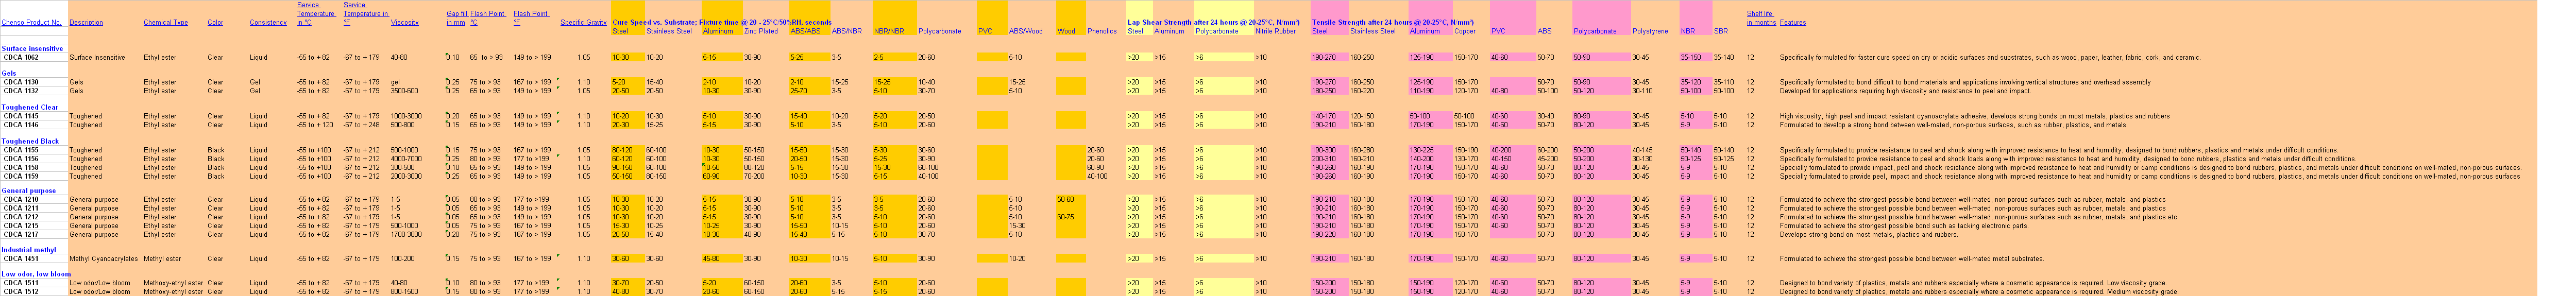Open the 'Description' column header link

point(86,22)
